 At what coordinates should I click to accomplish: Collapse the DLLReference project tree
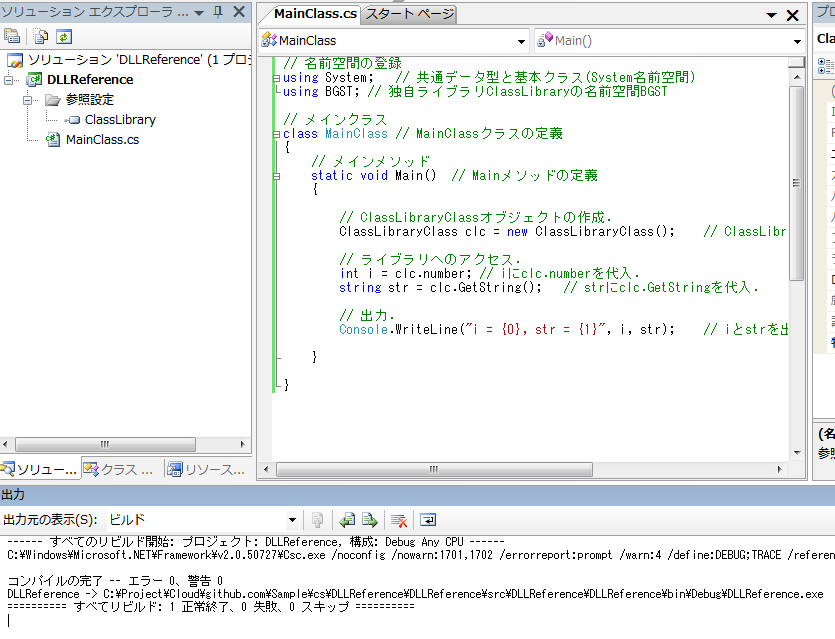(9, 80)
